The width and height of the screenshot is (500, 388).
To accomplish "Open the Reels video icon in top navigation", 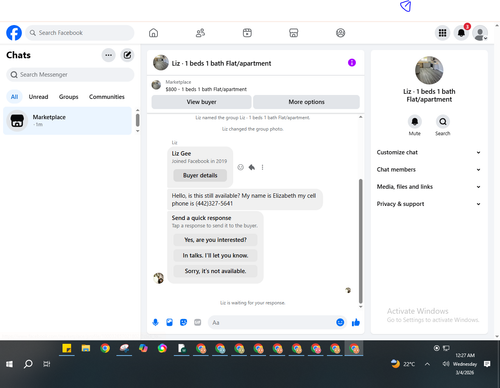I will pyautogui.click(x=247, y=33).
